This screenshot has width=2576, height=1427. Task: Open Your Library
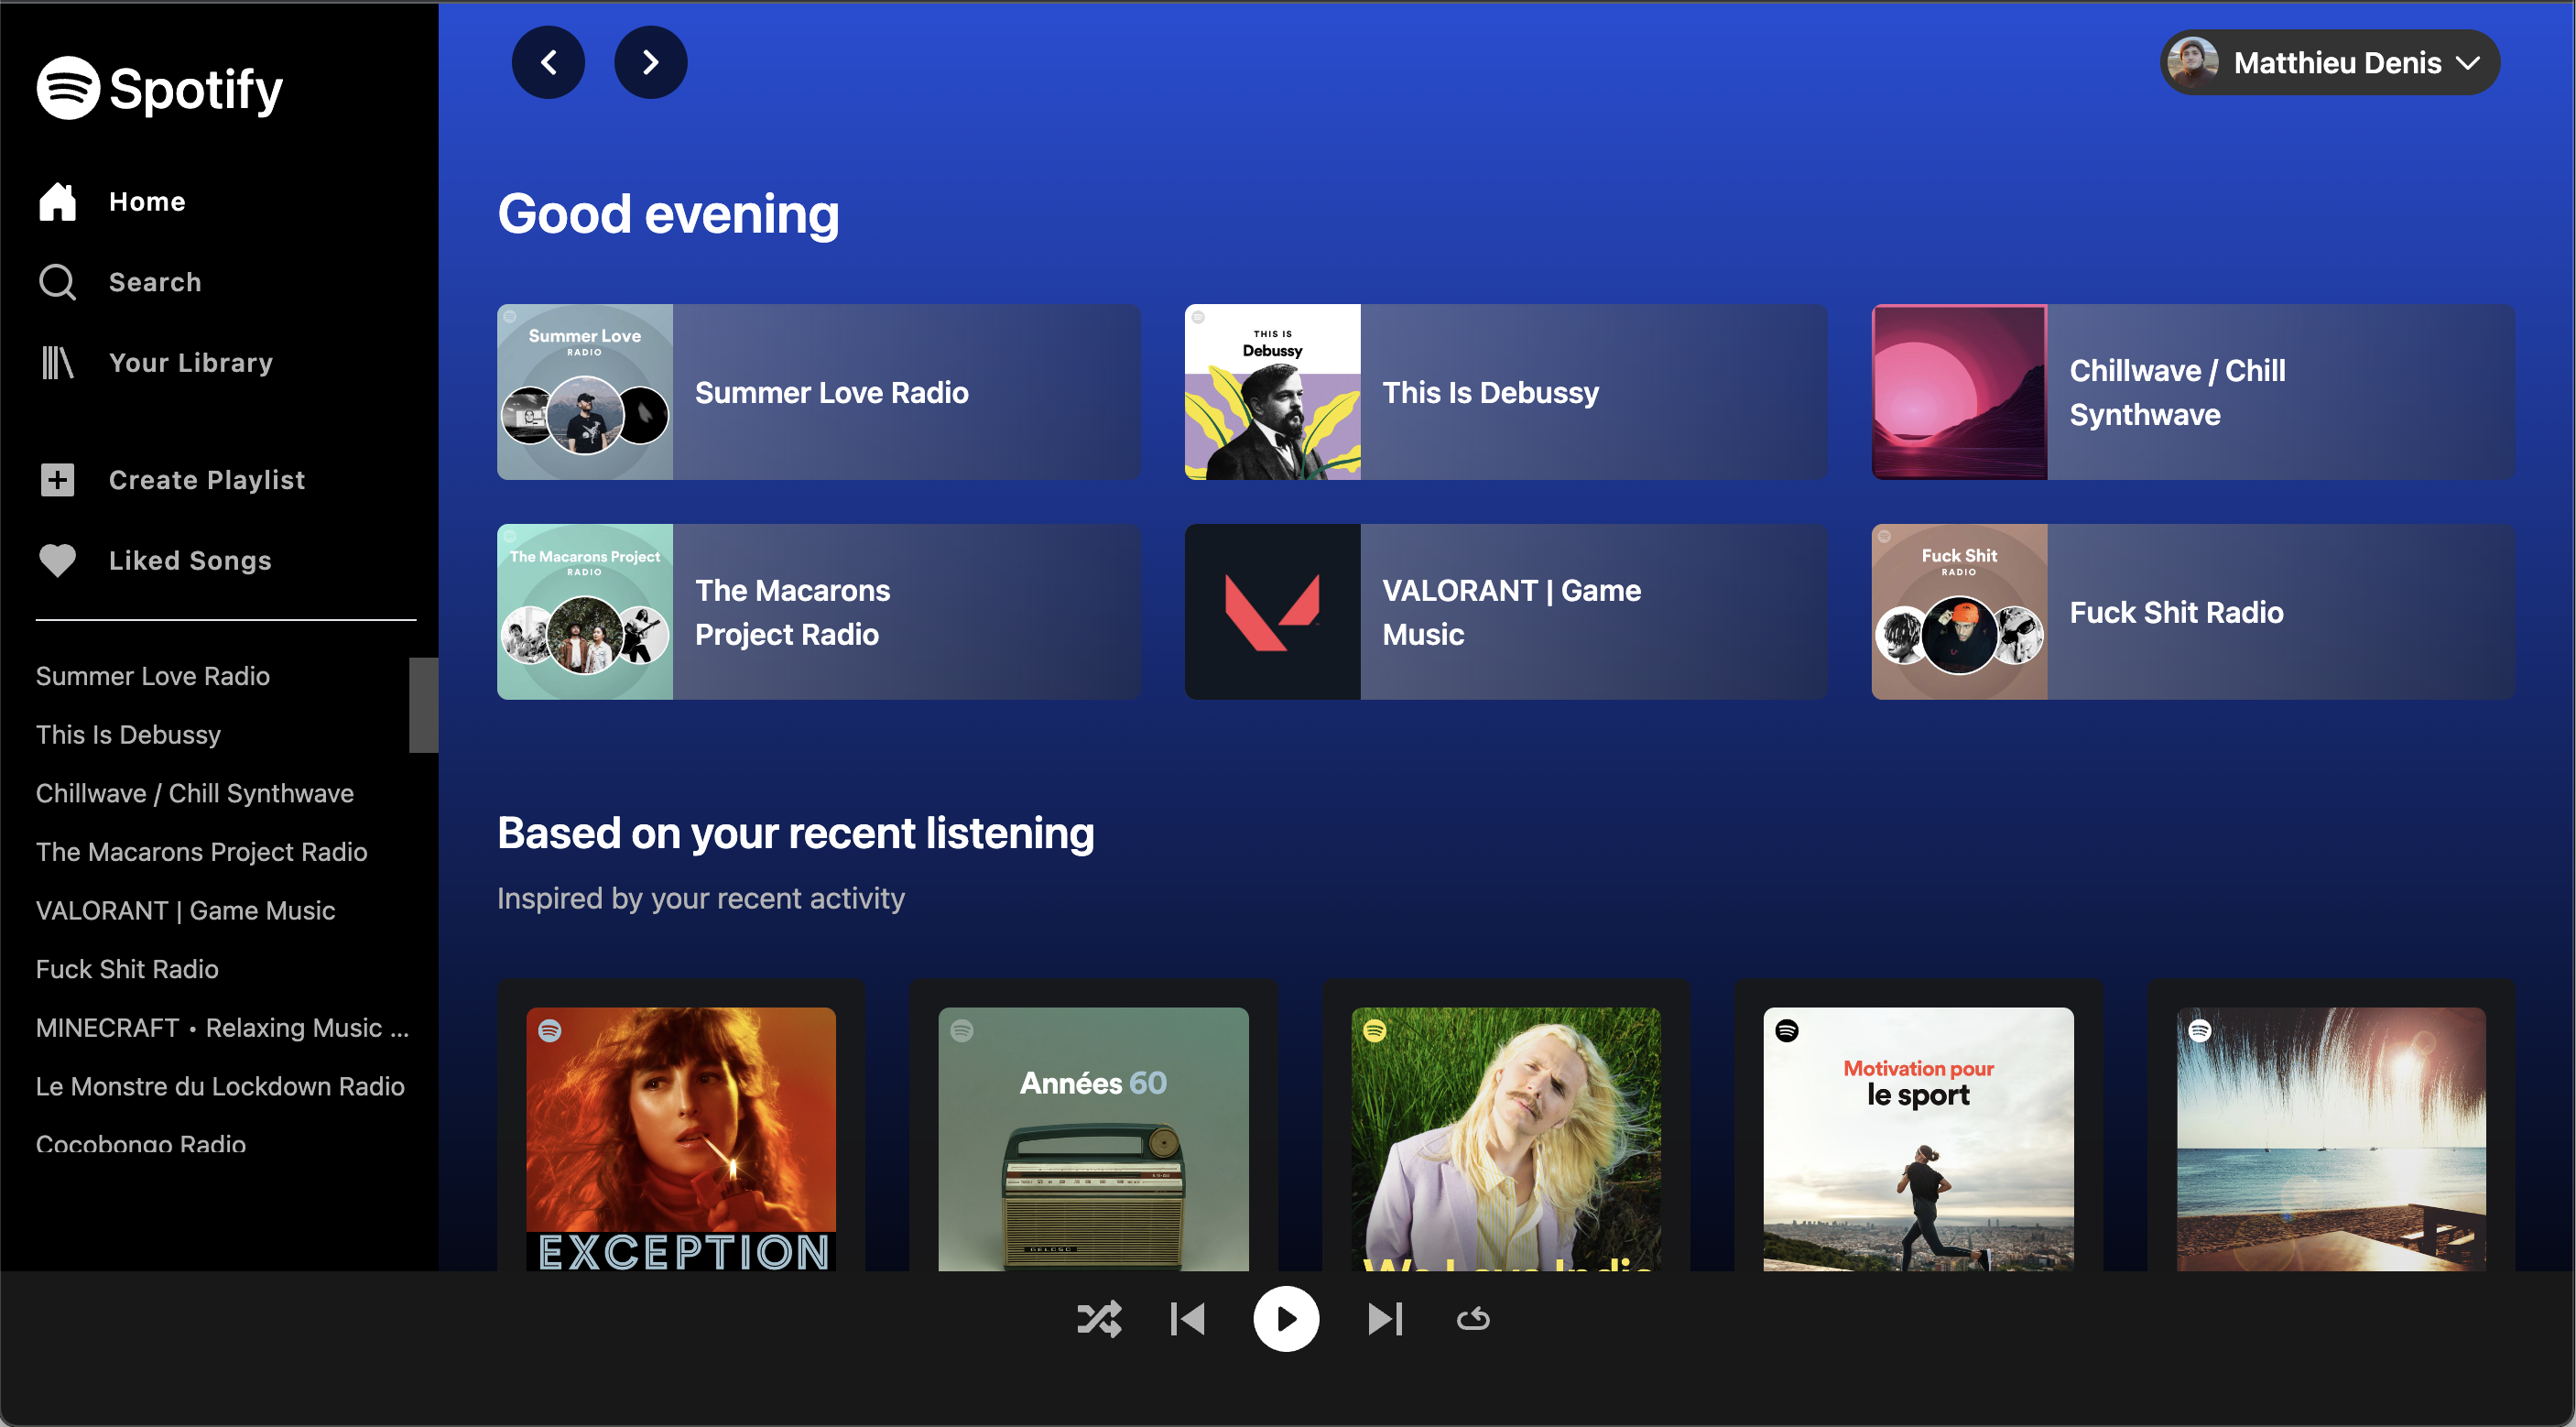pos(190,362)
